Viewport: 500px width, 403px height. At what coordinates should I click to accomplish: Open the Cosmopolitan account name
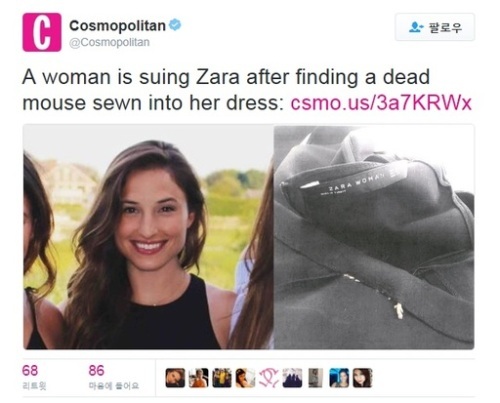coord(117,25)
